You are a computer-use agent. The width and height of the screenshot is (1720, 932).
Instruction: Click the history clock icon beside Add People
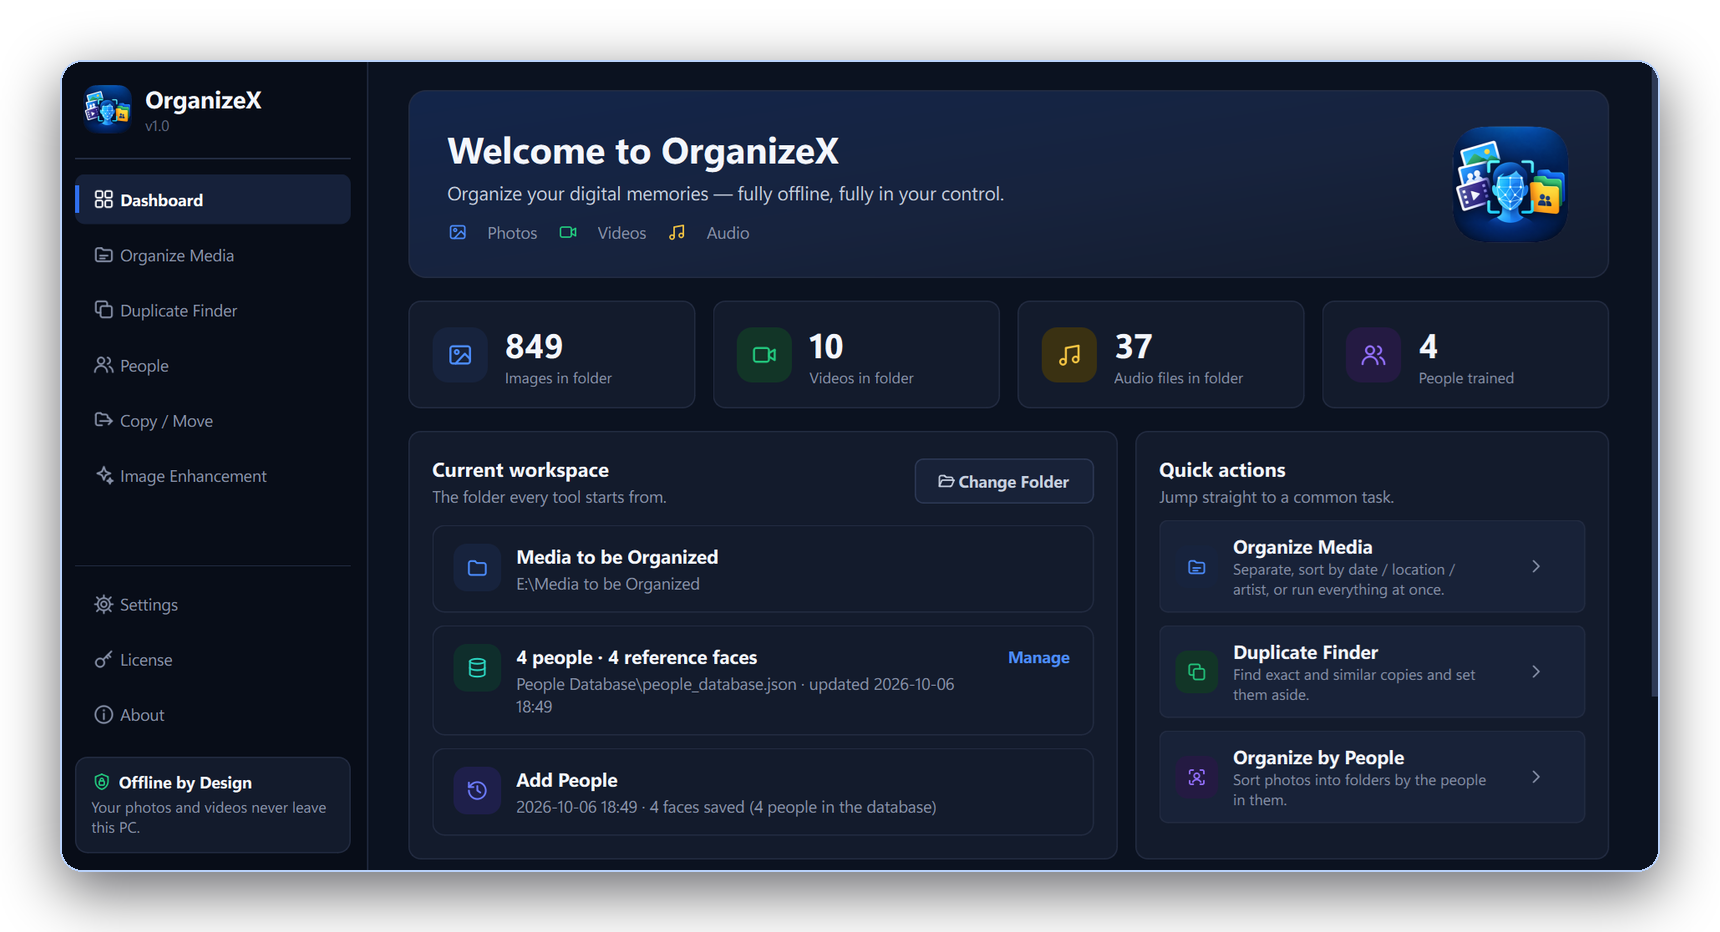pos(477,790)
